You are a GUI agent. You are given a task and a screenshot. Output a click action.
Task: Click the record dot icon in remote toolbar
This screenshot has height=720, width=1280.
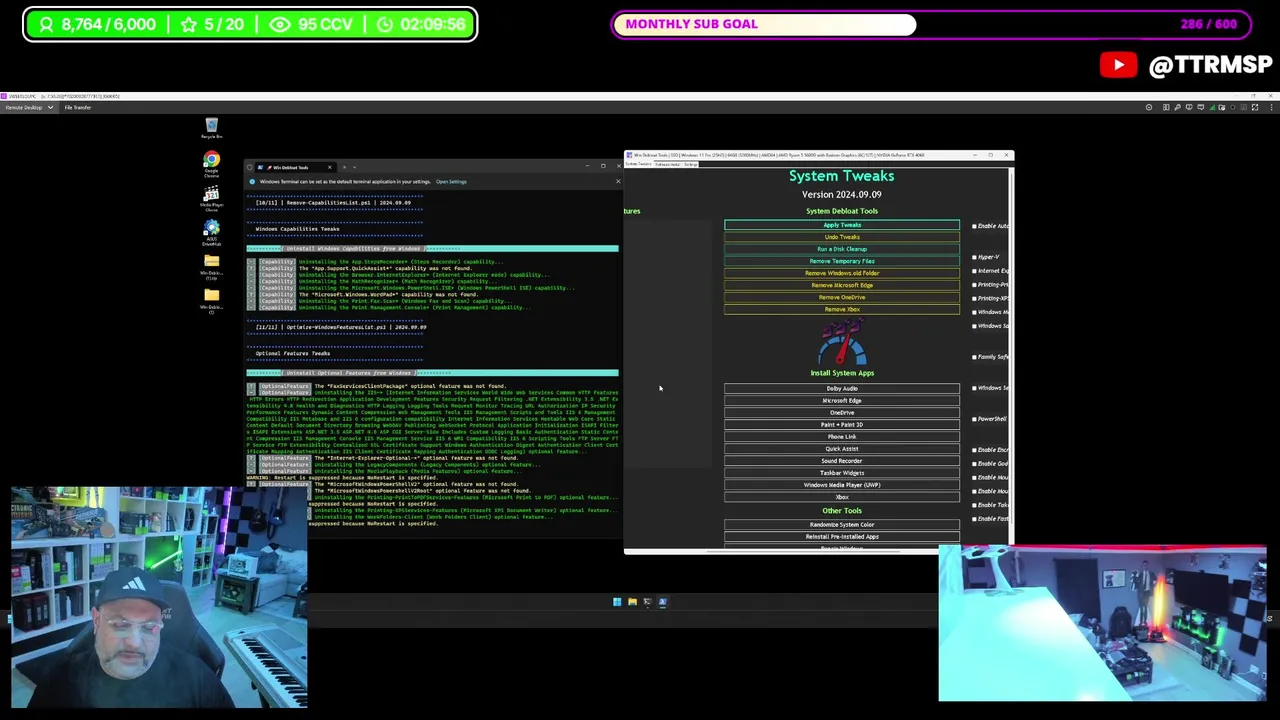click(x=1233, y=107)
